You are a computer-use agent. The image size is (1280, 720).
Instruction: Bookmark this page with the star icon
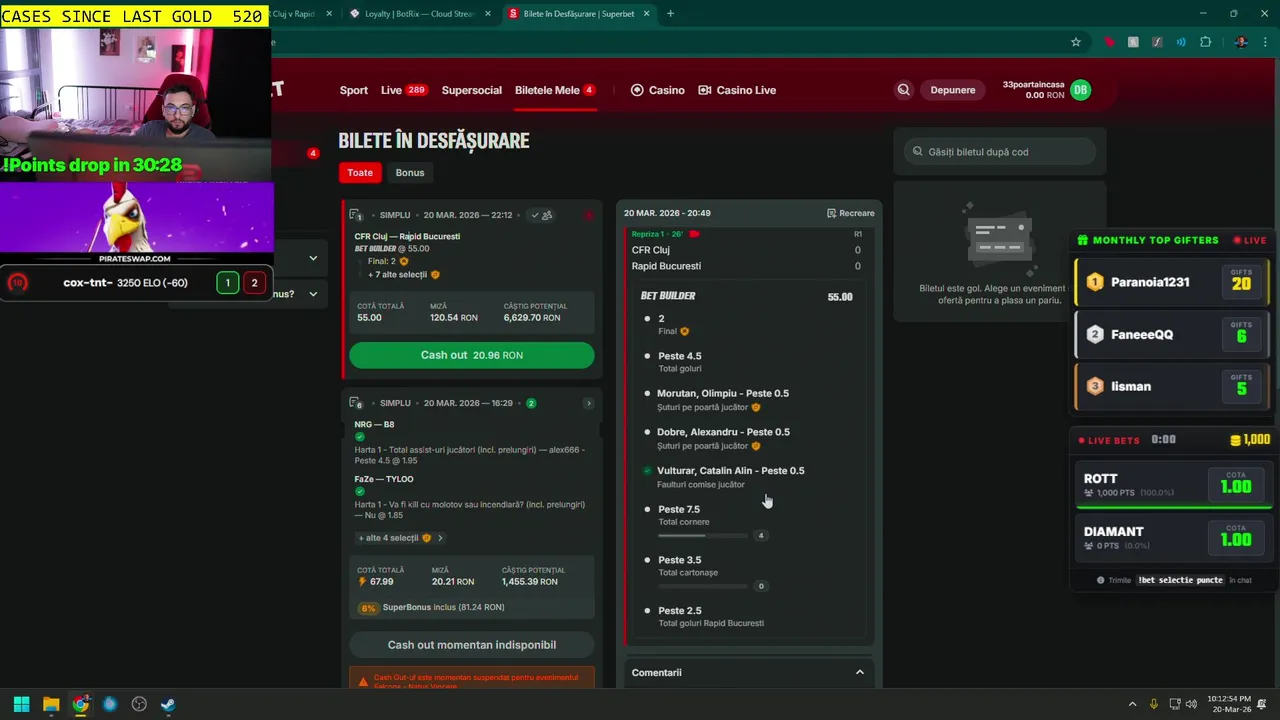point(1076,42)
